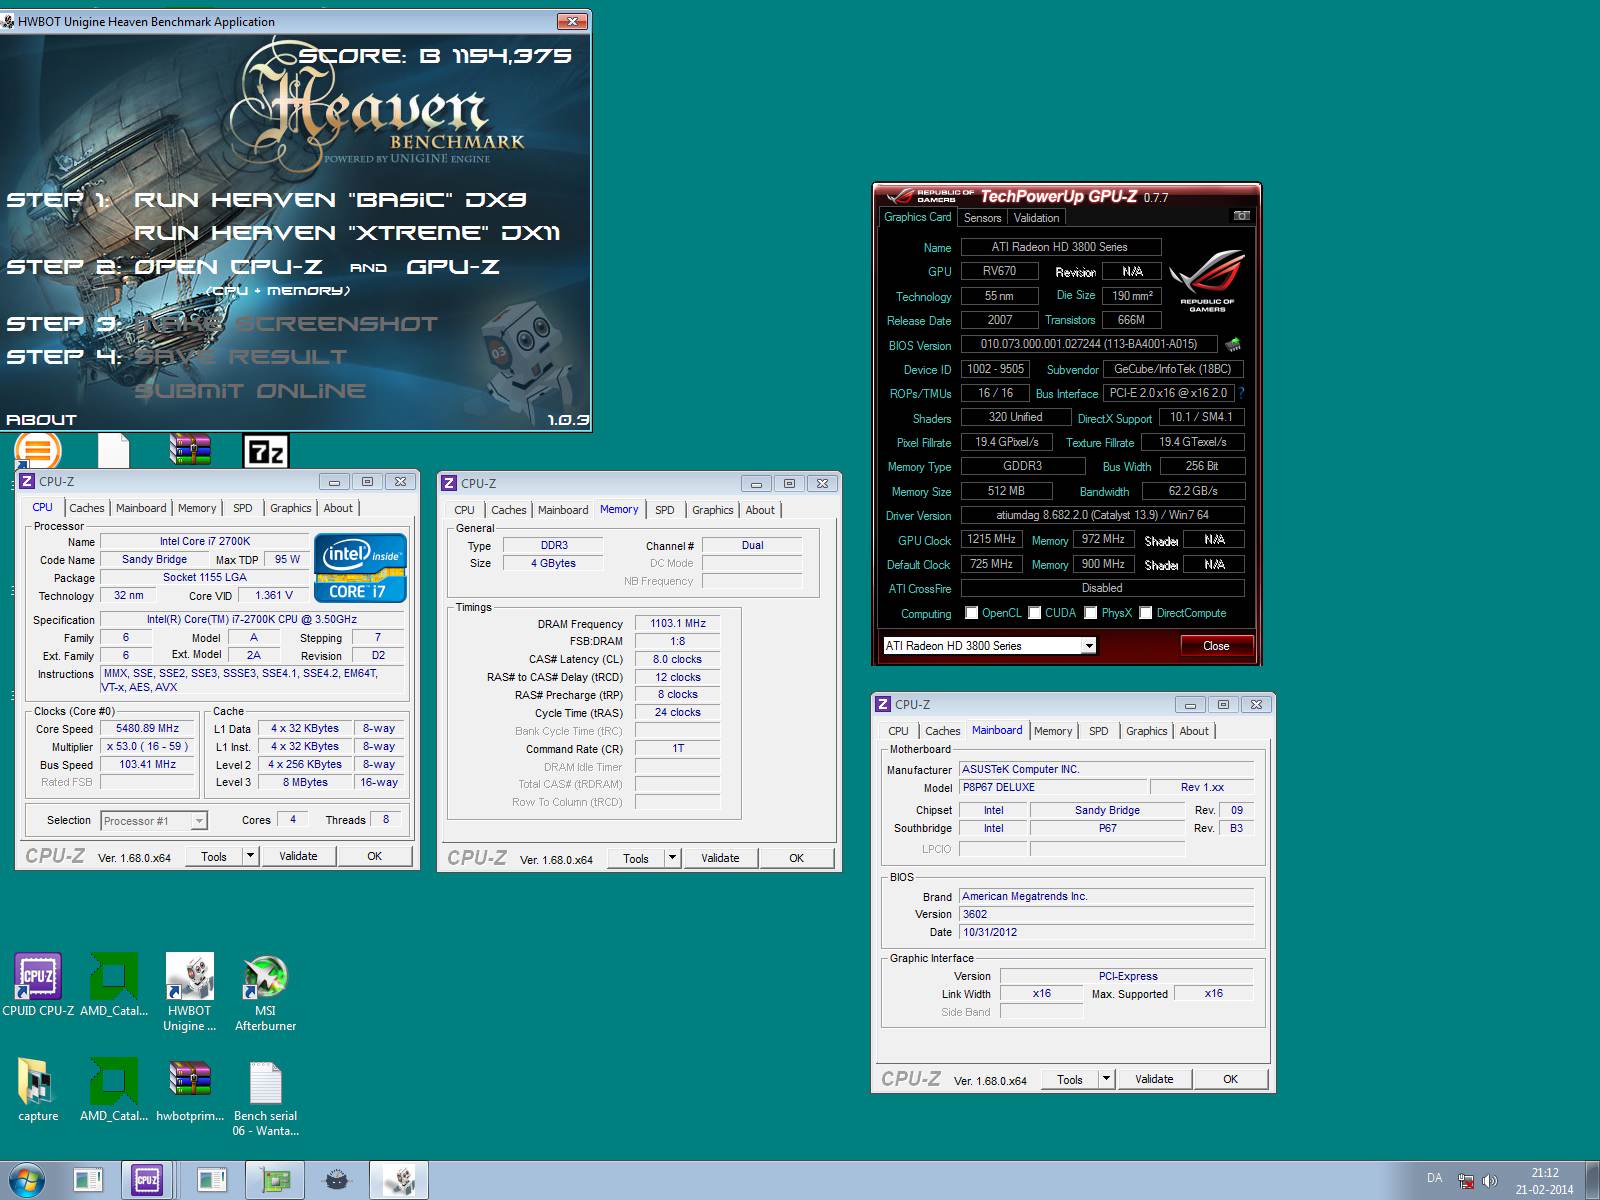Click the GPU-Z BIOS Version field
This screenshot has width=1600, height=1200.
tap(1088, 344)
